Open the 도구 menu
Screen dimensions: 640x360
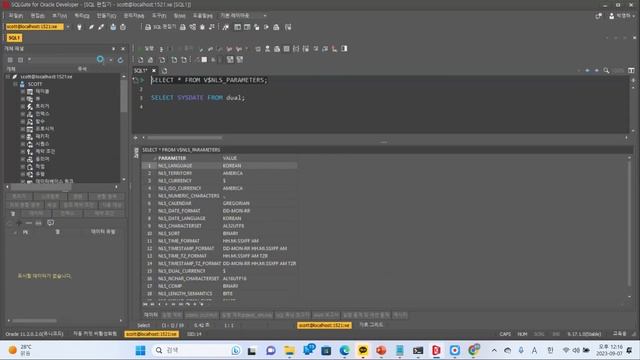[x=159, y=16]
